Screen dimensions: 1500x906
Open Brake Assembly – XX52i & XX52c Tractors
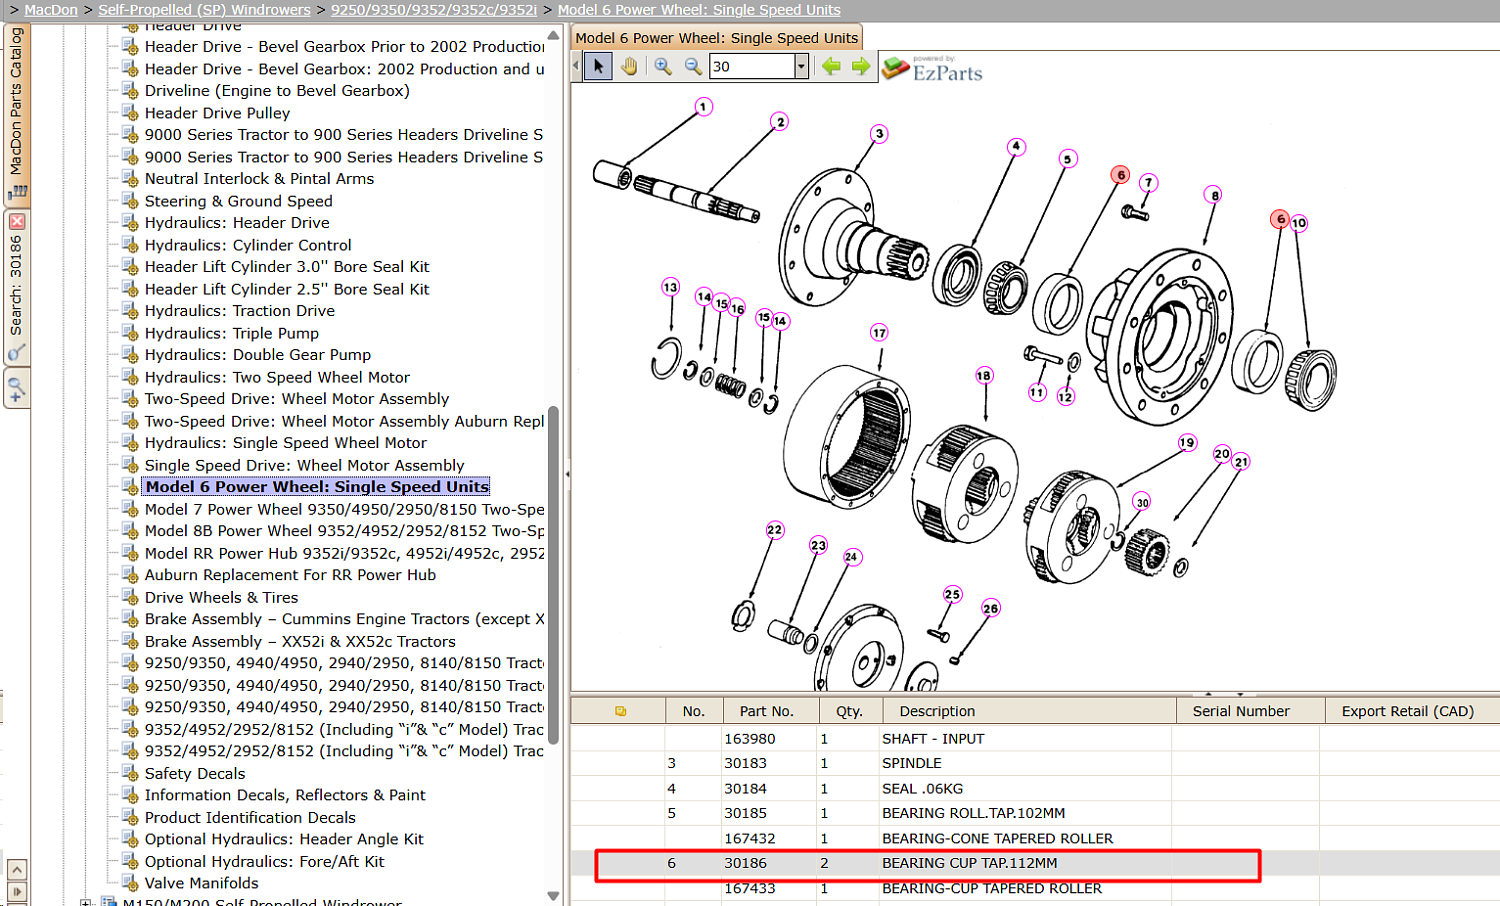pos(300,641)
